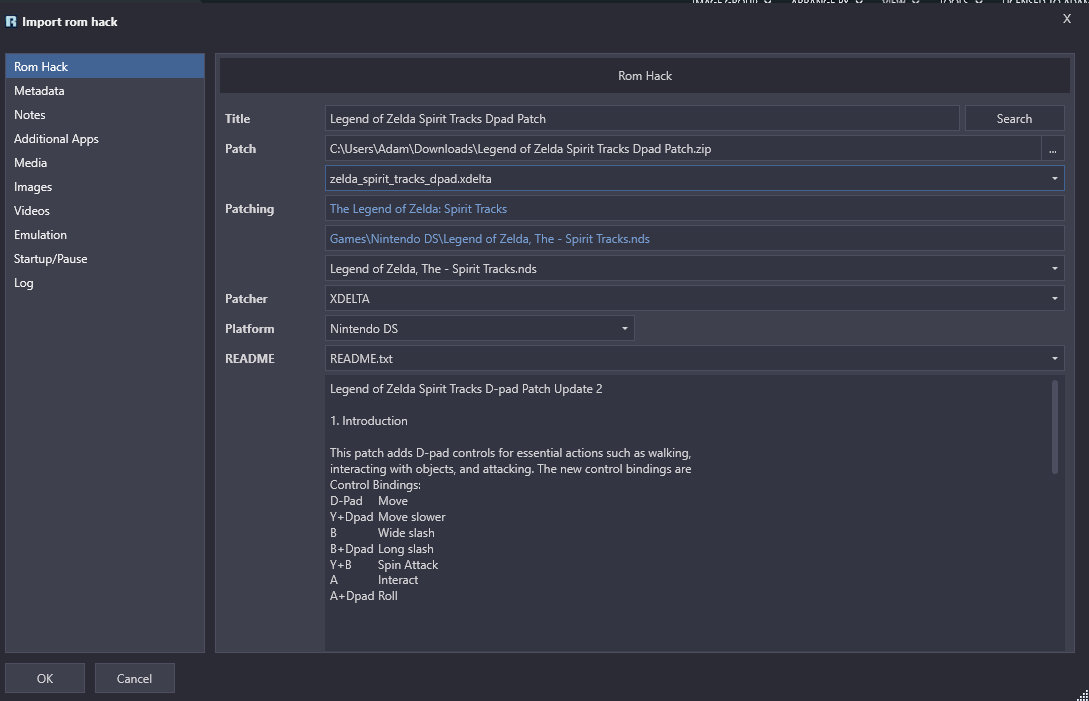Click the 'A+Dpad Roll' README line
1089x701 pixels.
tap(364, 596)
